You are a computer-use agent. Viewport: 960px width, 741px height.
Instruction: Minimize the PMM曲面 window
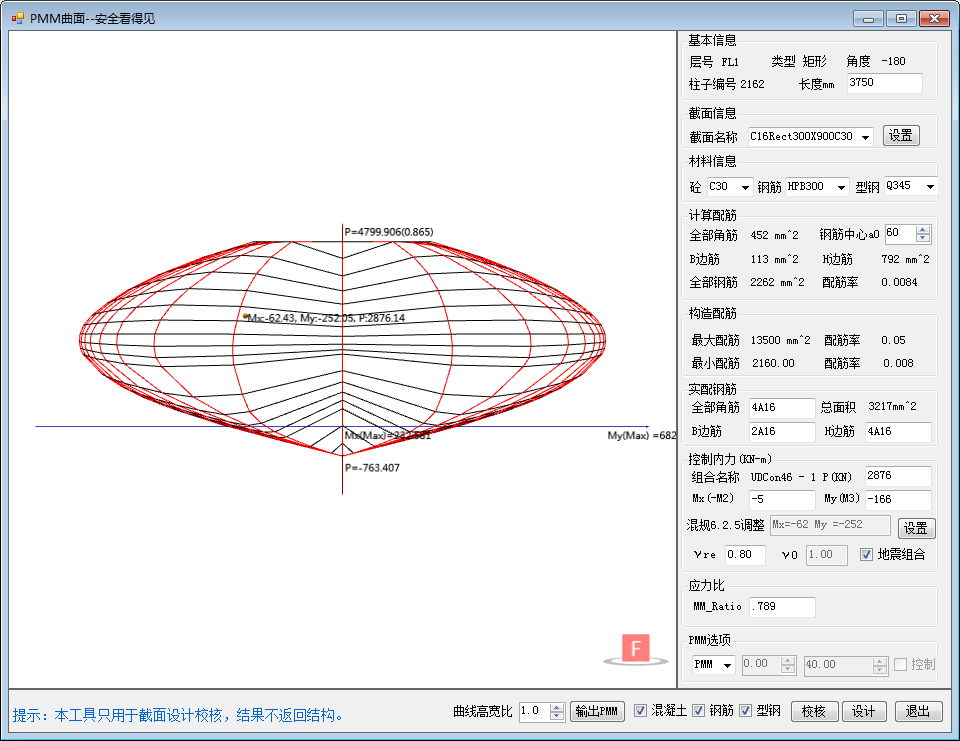[x=868, y=18]
